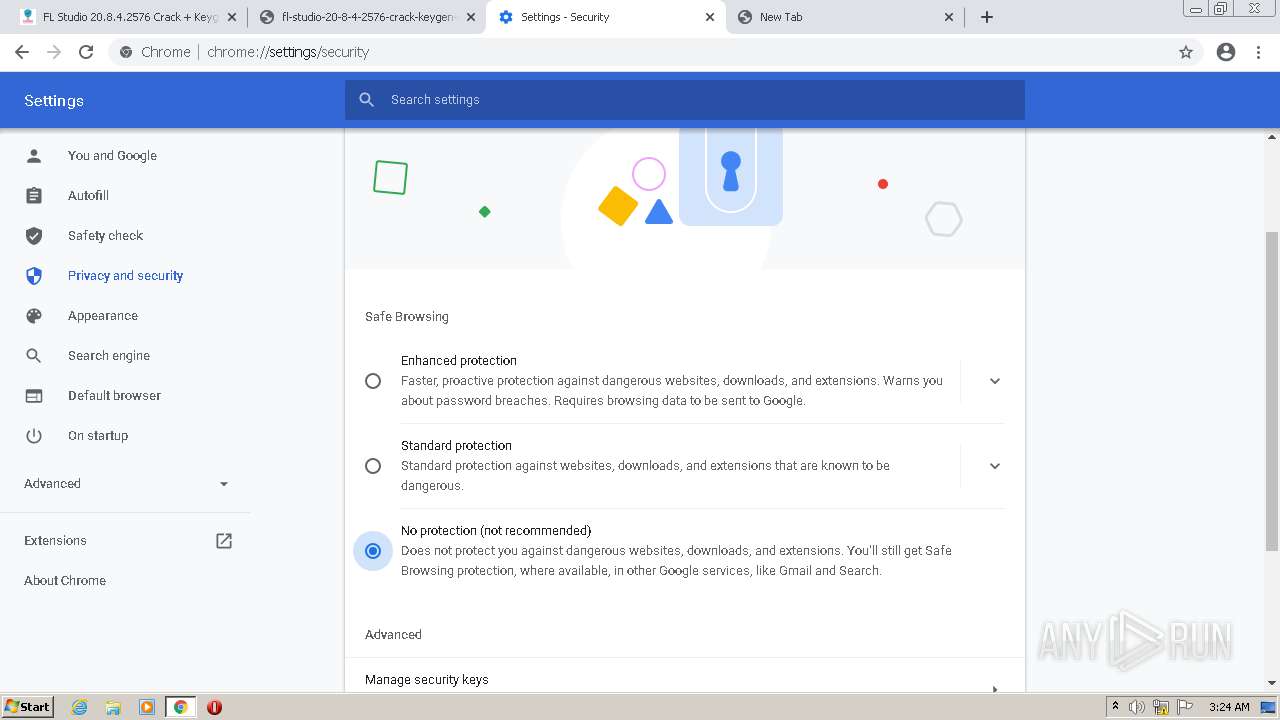This screenshot has width=1280, height=720.
Task: Click the Appearance palette icon
Action: click(x=34, y=316)
